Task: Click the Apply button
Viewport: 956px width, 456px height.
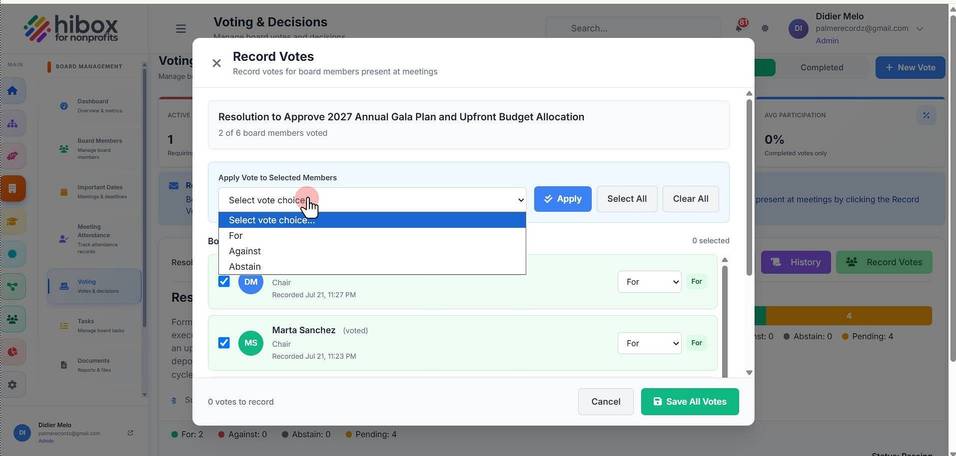Action: click(563, 199)
